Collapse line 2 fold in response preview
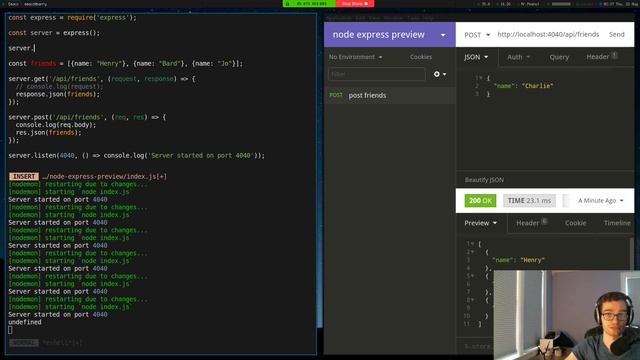640x360 pixels. pos(472,252)
